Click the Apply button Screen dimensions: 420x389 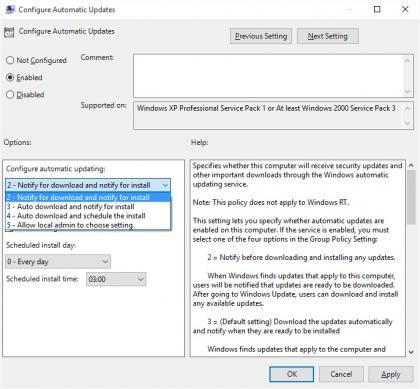(390, 374)
